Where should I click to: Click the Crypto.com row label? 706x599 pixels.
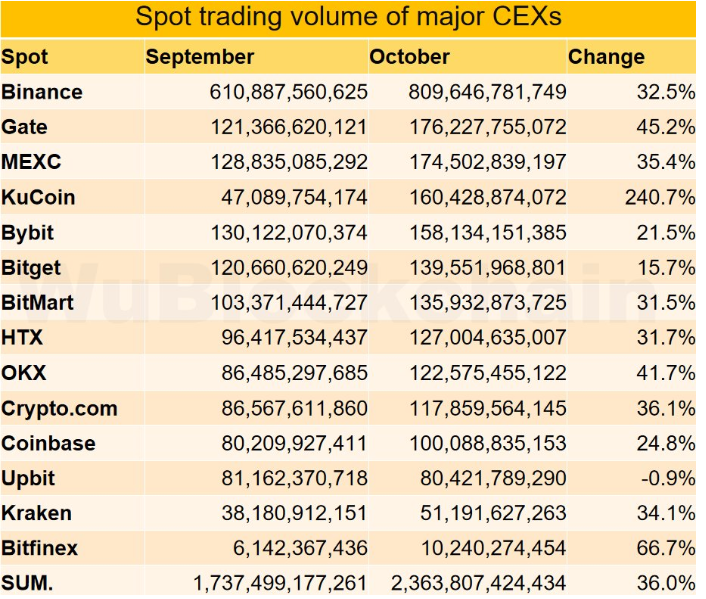click(59, 408)
